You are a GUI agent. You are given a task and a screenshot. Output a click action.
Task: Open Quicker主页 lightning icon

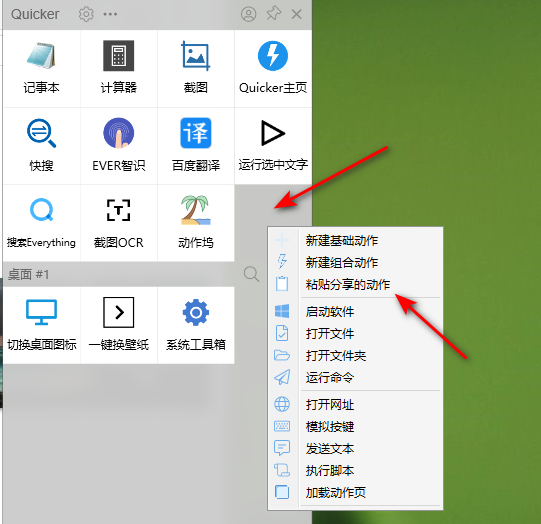click(x=273, y=68)
